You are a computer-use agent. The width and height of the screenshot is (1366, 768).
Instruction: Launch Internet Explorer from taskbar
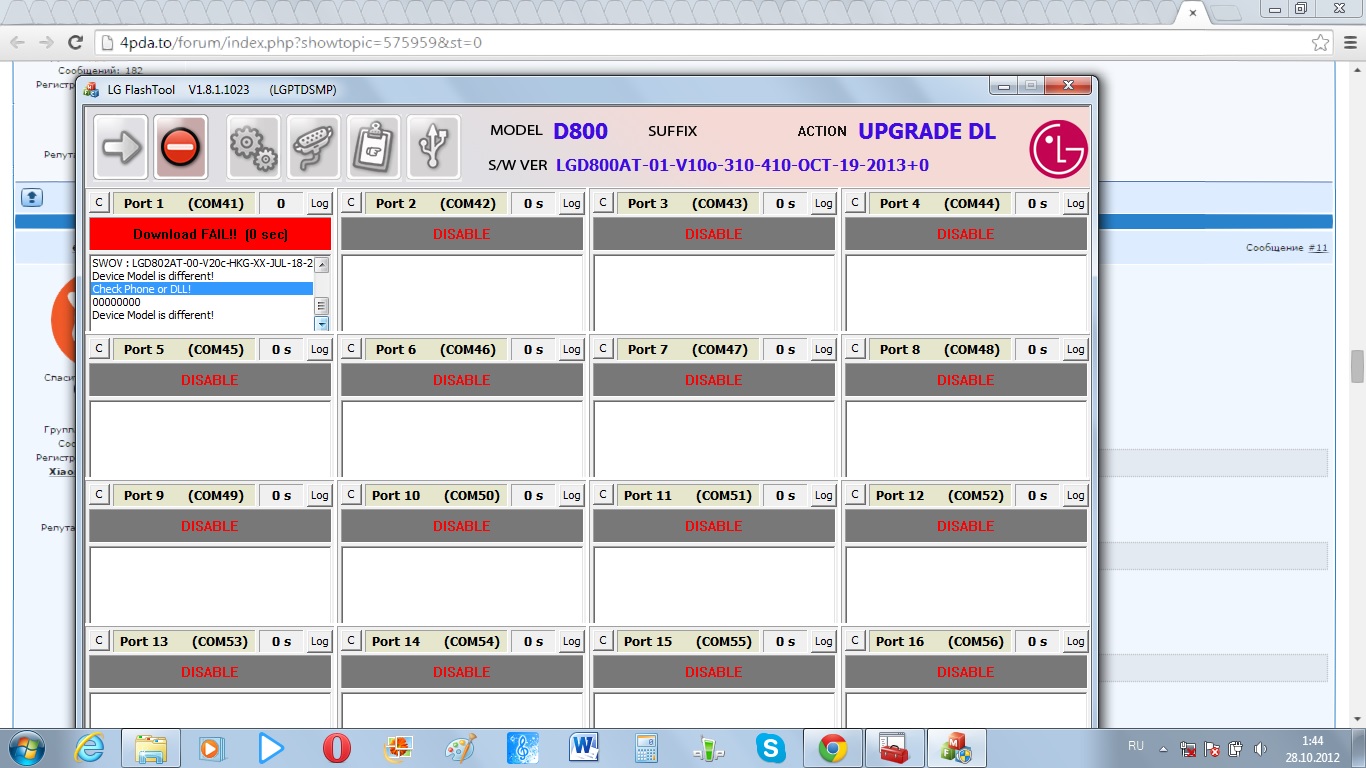[90, 748]
